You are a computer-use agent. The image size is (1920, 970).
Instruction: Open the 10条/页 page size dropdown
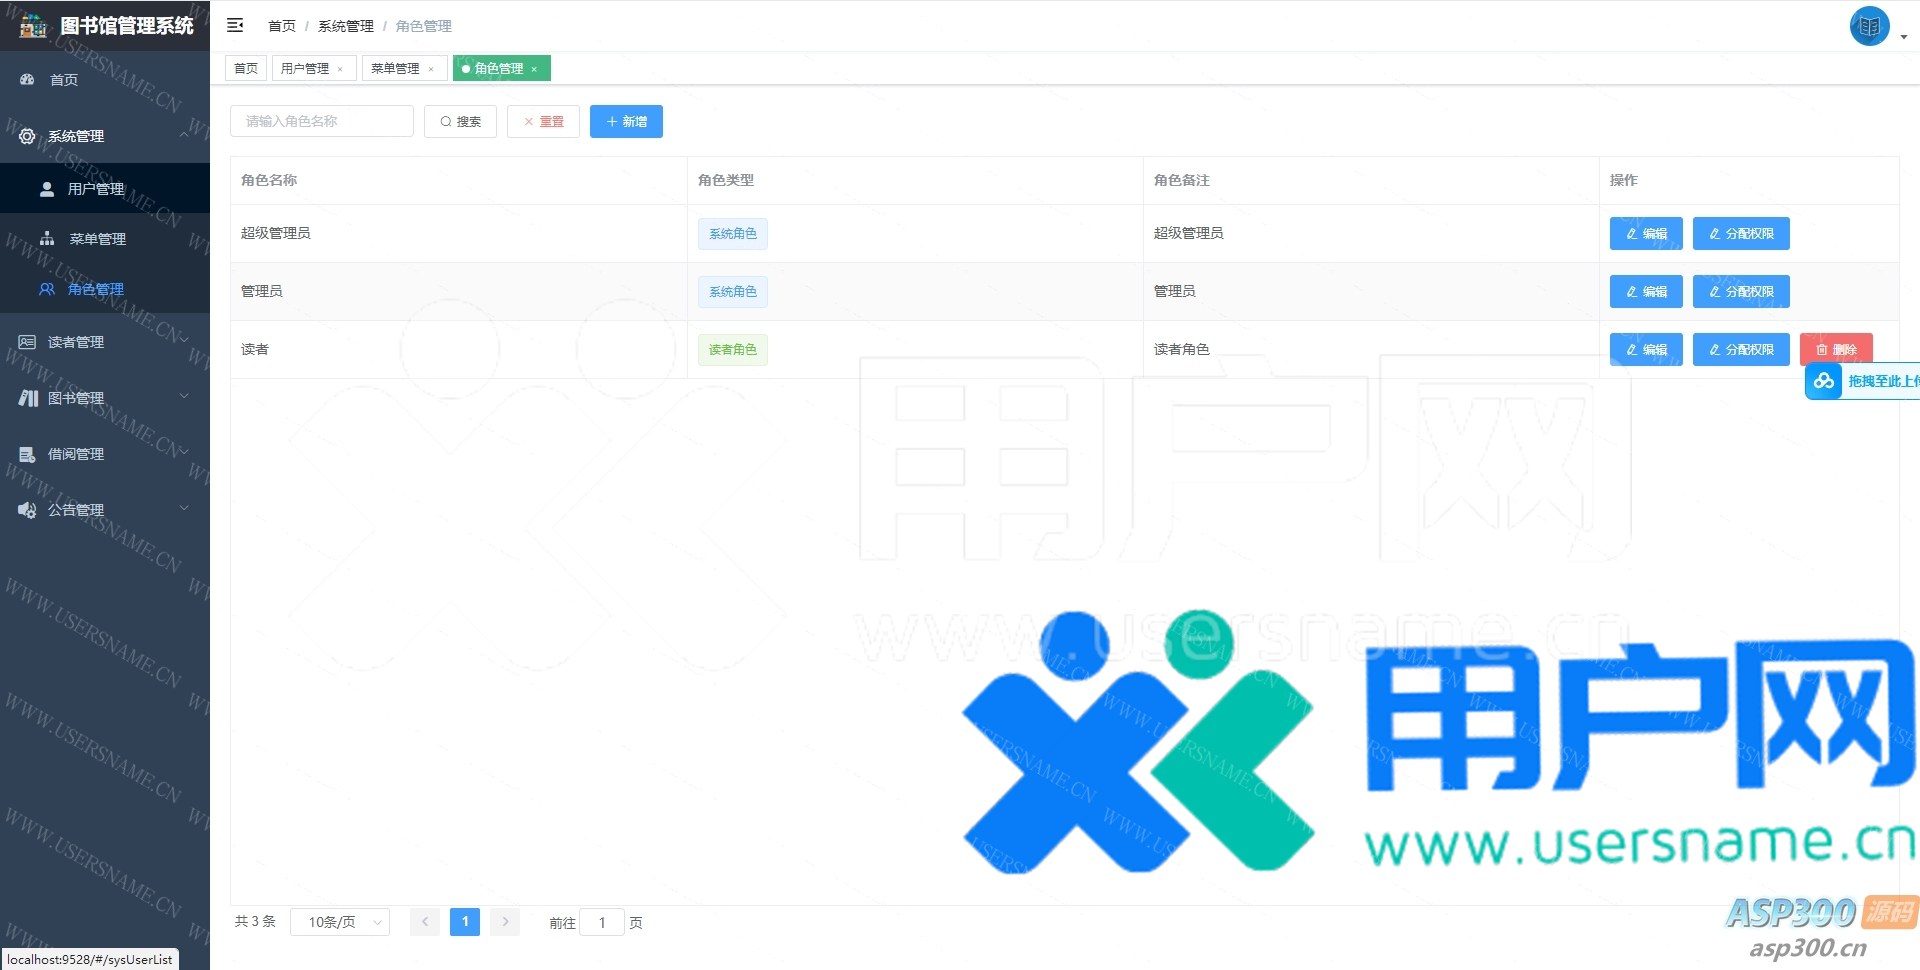click(340, 922)
